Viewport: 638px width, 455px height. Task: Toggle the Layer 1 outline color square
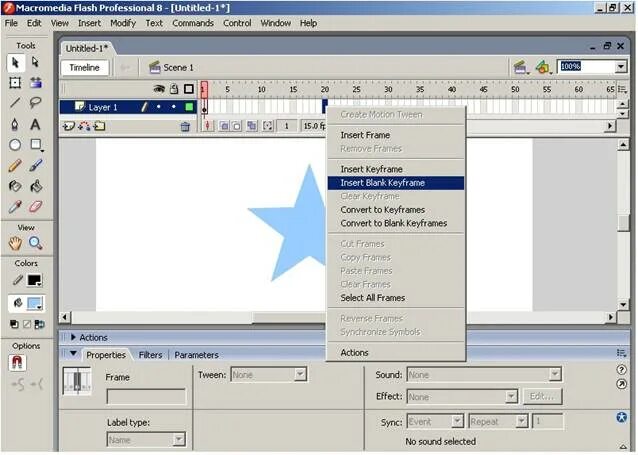[189, 107]
